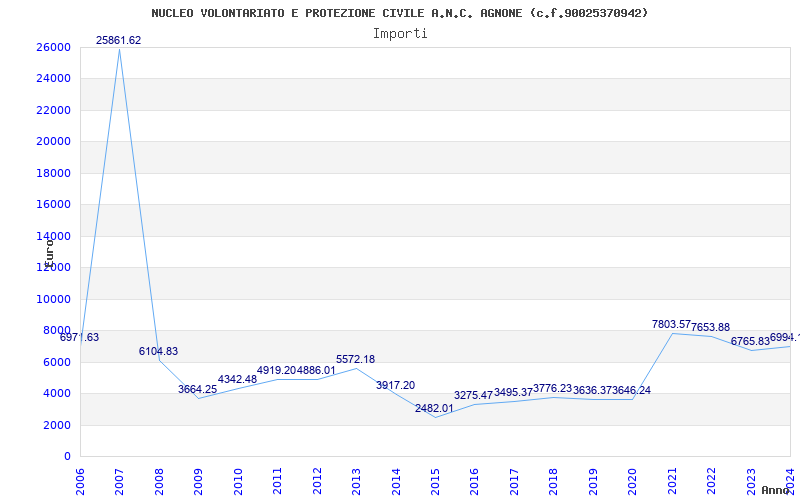
Task: Click the 18000 y-axis tick label
Action: (53, 173)
